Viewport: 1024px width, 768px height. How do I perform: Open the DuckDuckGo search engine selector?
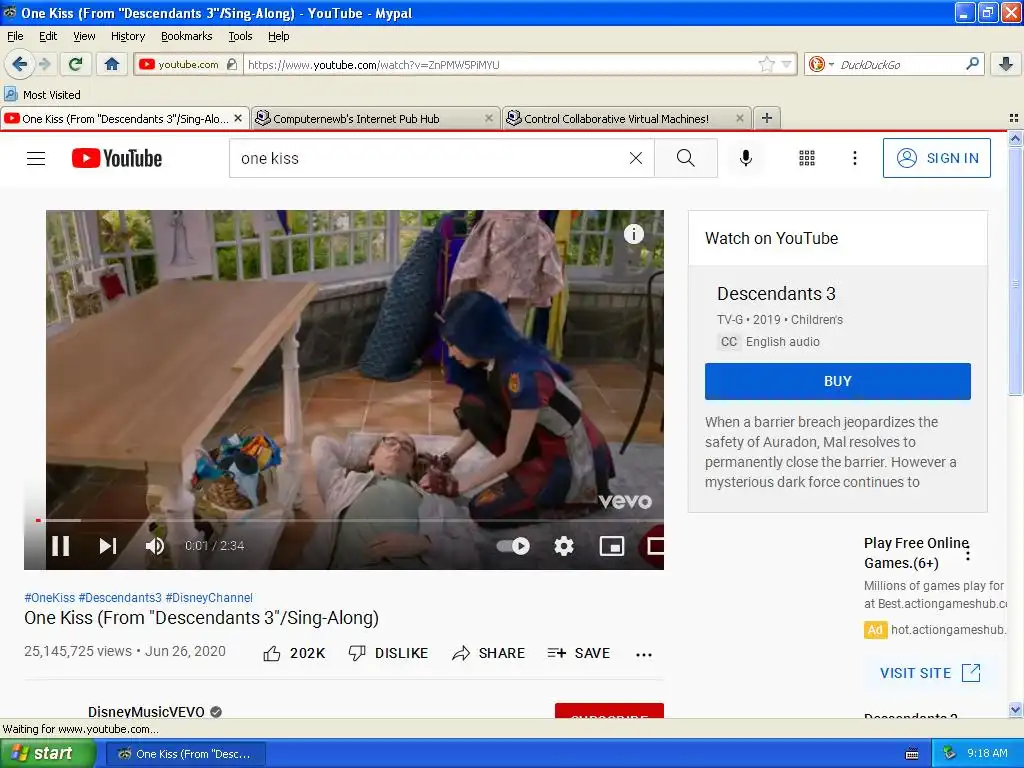click(821, 64)
